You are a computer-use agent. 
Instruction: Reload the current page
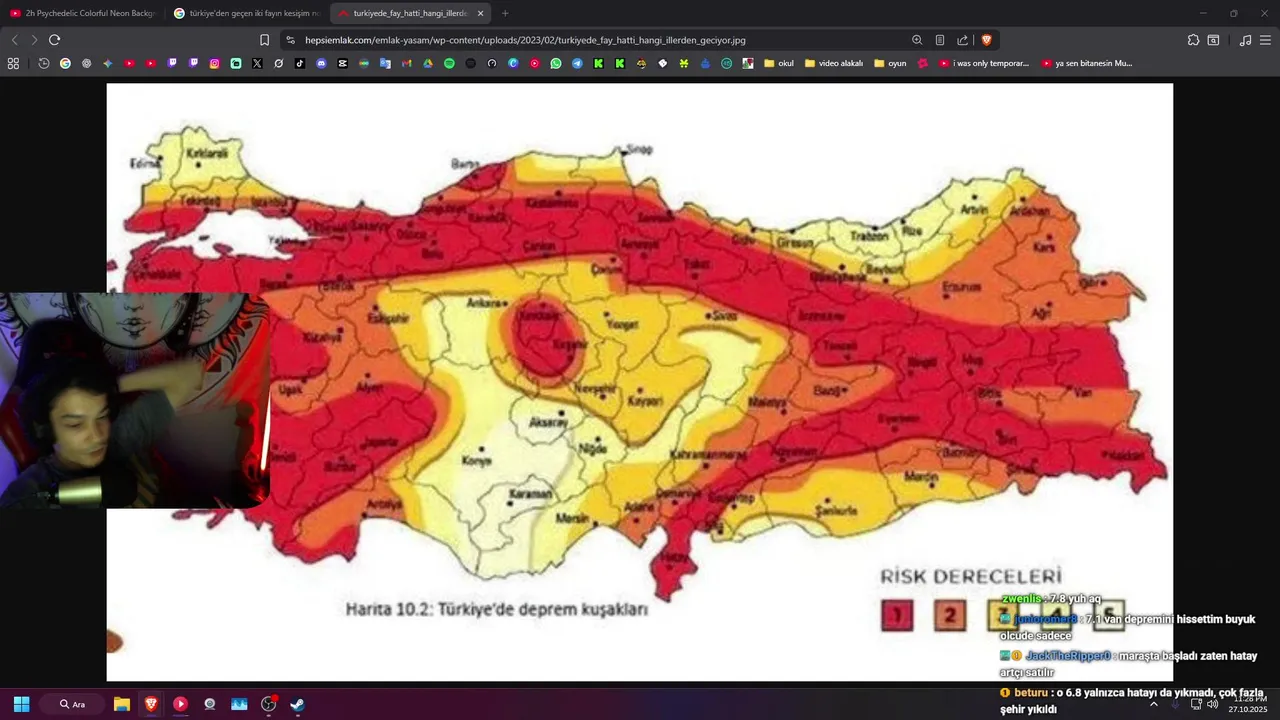[x=54, y=40]
